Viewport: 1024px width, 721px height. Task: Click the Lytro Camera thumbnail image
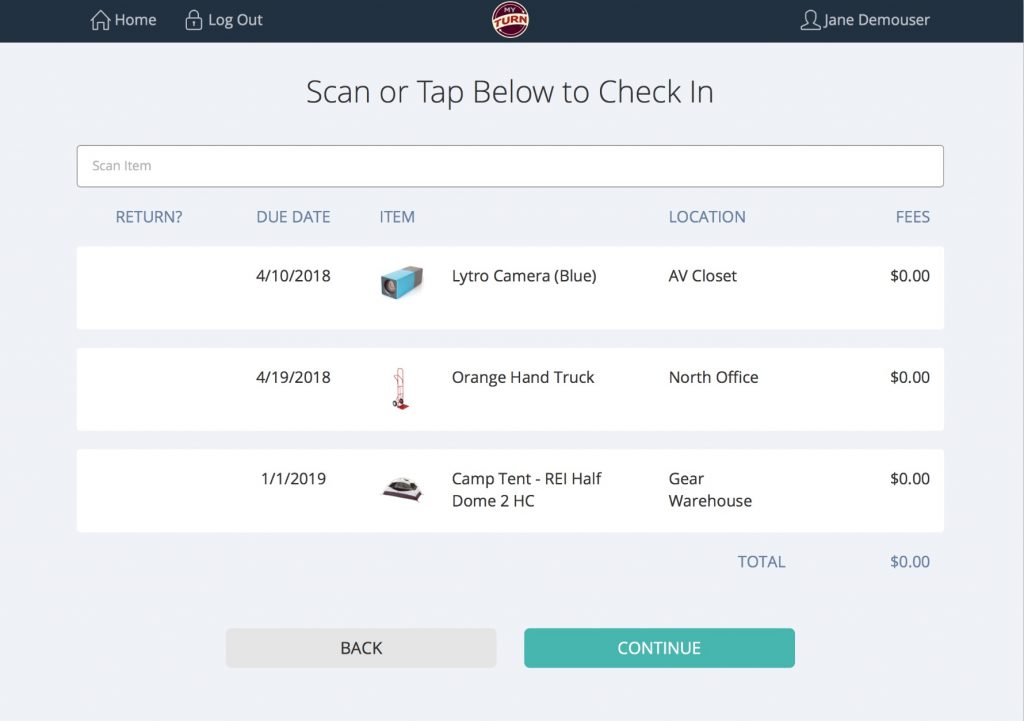point(401,282)
